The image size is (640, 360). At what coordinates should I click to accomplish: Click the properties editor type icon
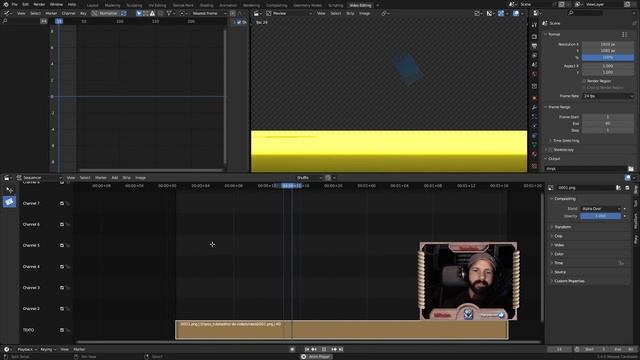[536, 13]
